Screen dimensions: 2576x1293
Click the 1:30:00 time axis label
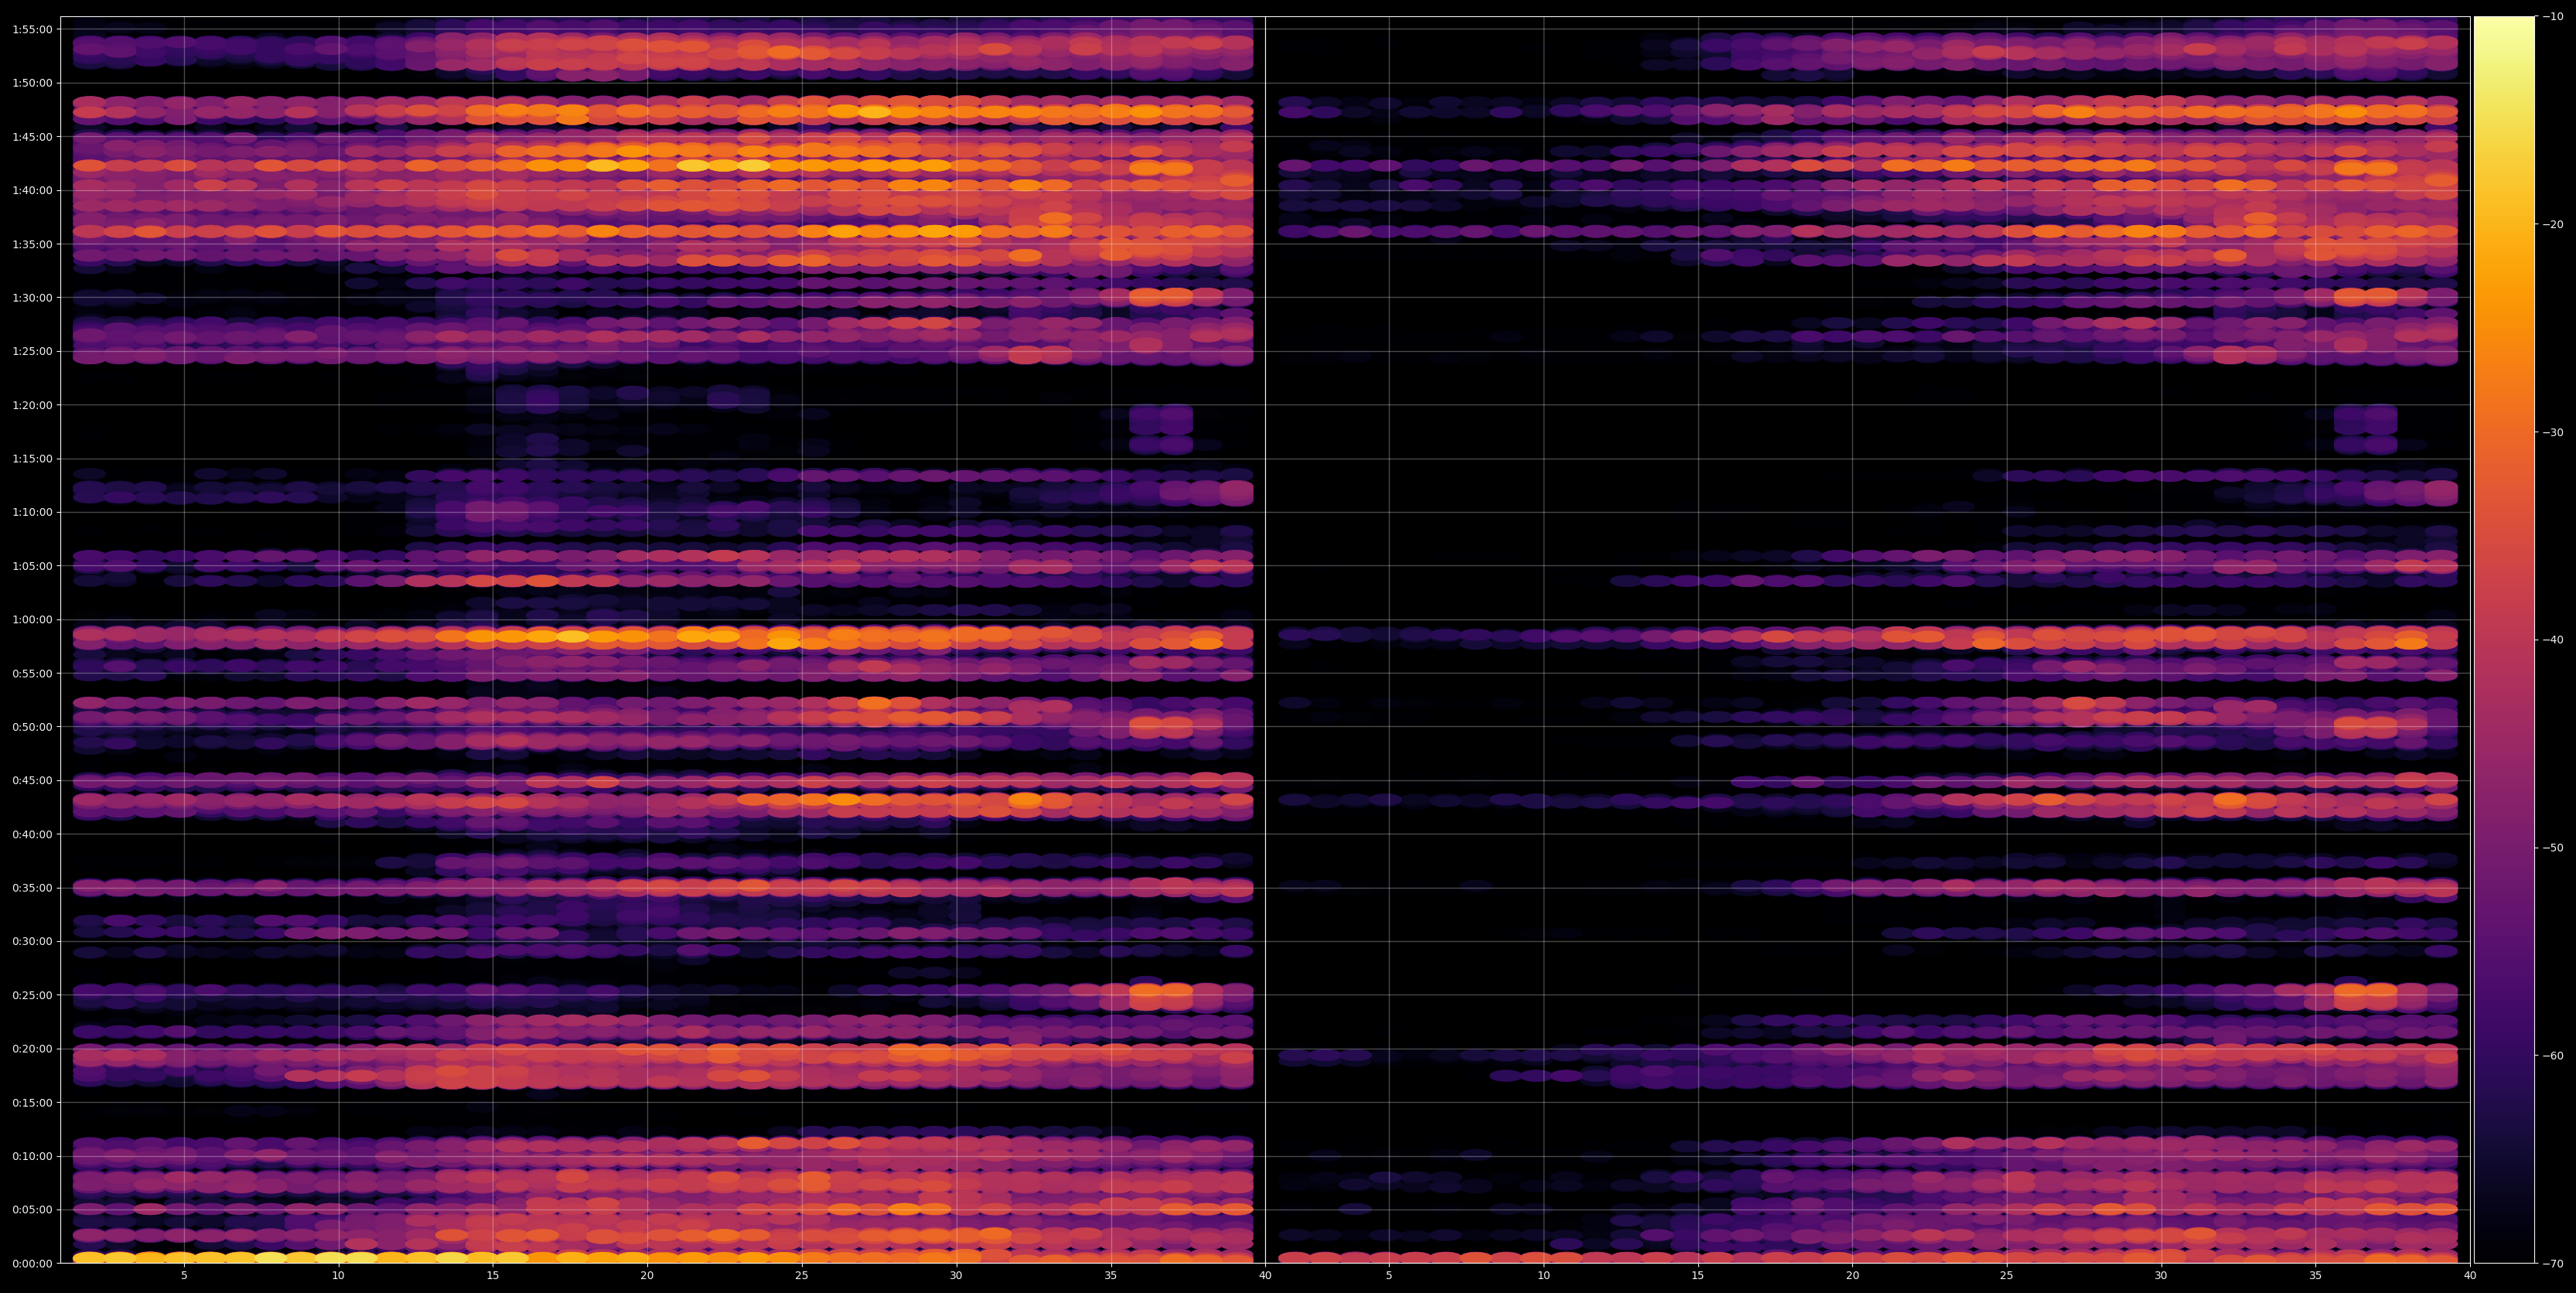click(x=32, y=297)
